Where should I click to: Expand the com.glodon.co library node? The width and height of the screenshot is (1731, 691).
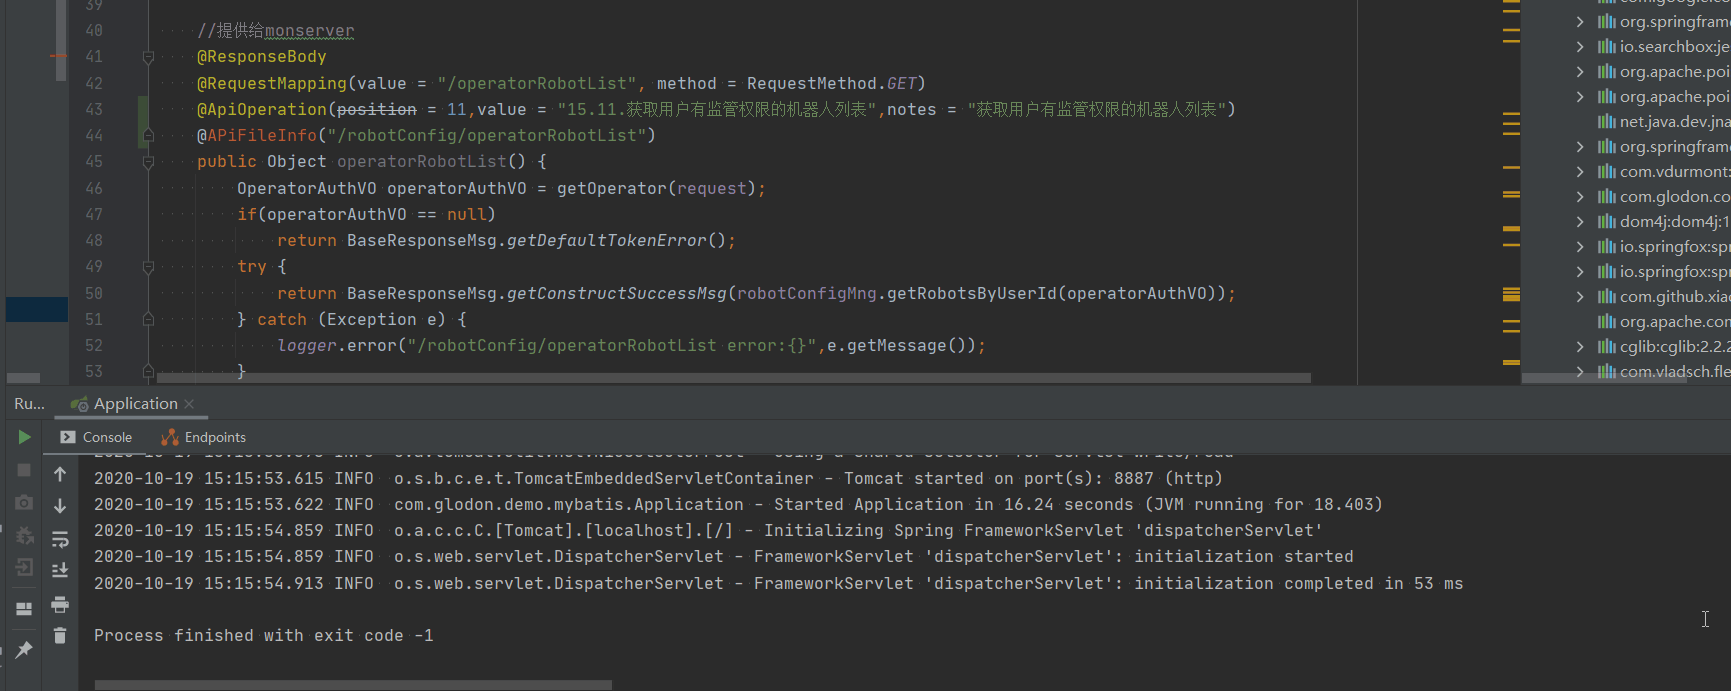pos(1580,197)
